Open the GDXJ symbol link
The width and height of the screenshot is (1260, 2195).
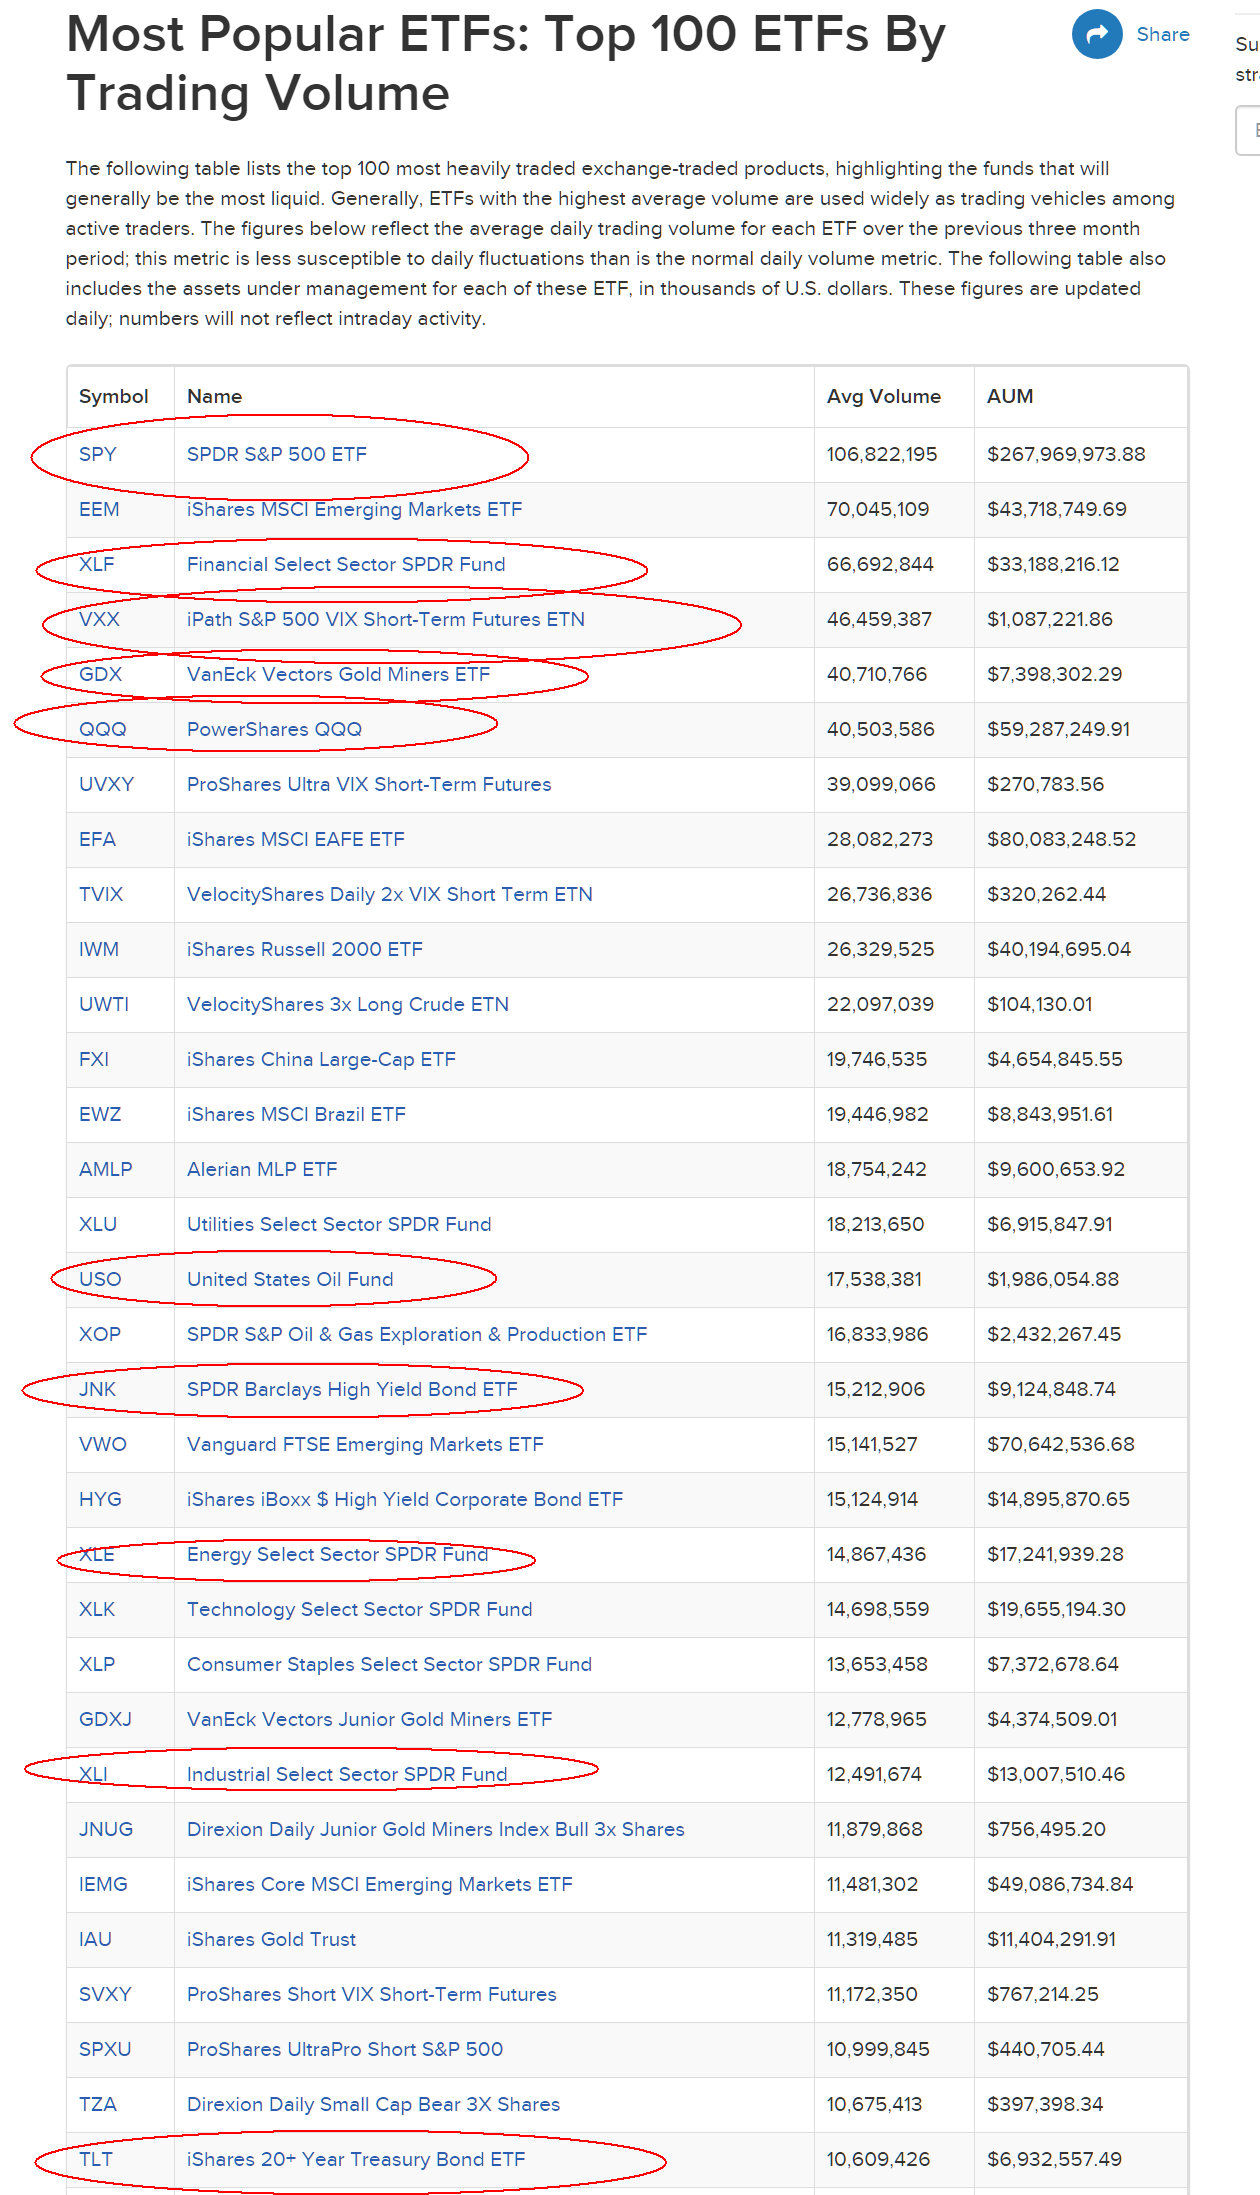pyautogui.click(x=105, y=1719)
